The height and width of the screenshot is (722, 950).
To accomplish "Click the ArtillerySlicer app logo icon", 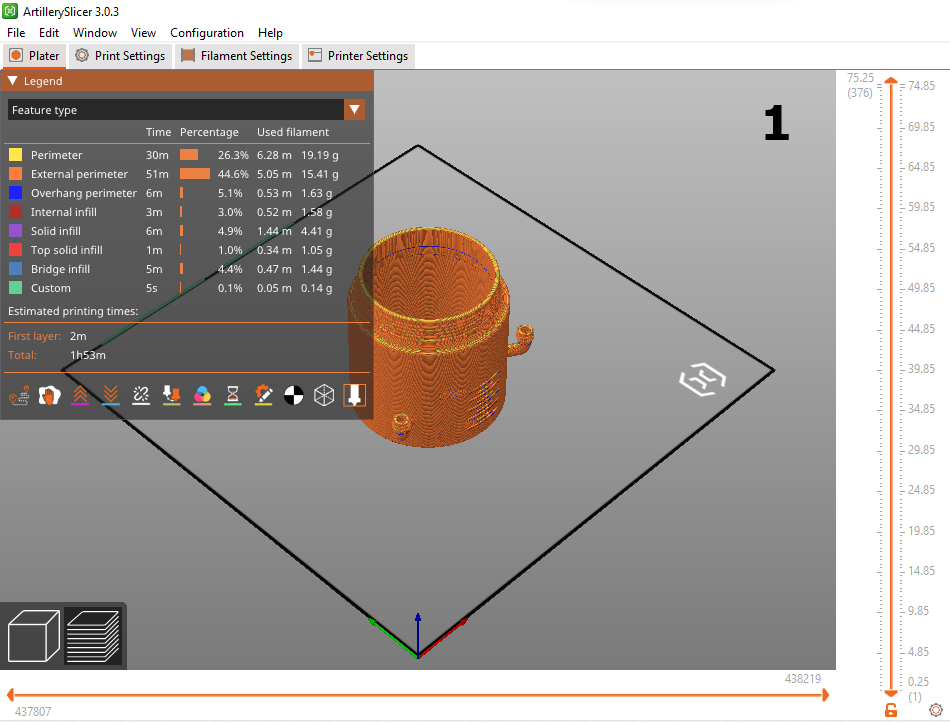I will click(10, 11).
